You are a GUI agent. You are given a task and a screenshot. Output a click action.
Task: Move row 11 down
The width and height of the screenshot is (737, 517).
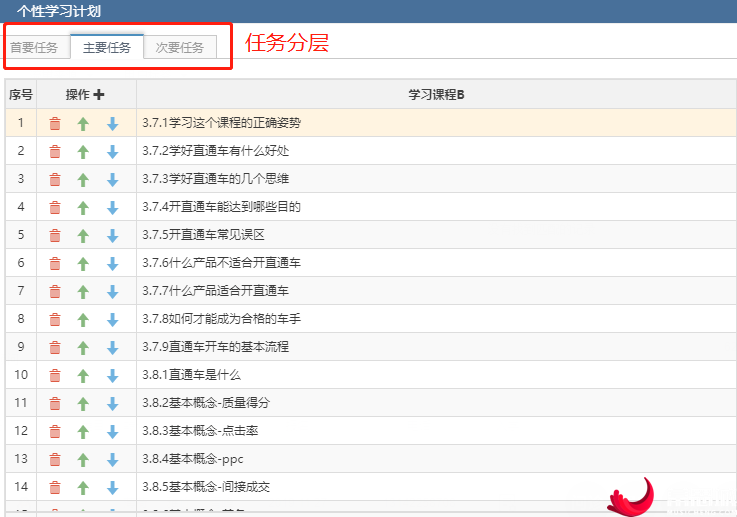[112, 404]
